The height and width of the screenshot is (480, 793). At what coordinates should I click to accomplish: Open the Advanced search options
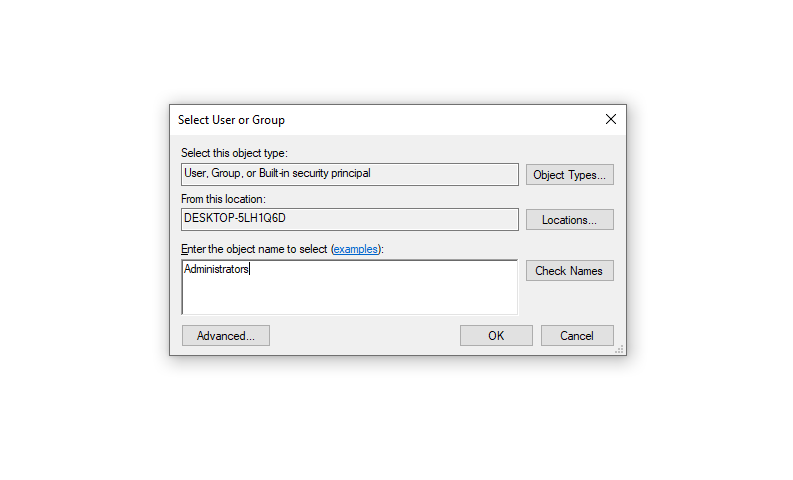(x=226, y=336)
